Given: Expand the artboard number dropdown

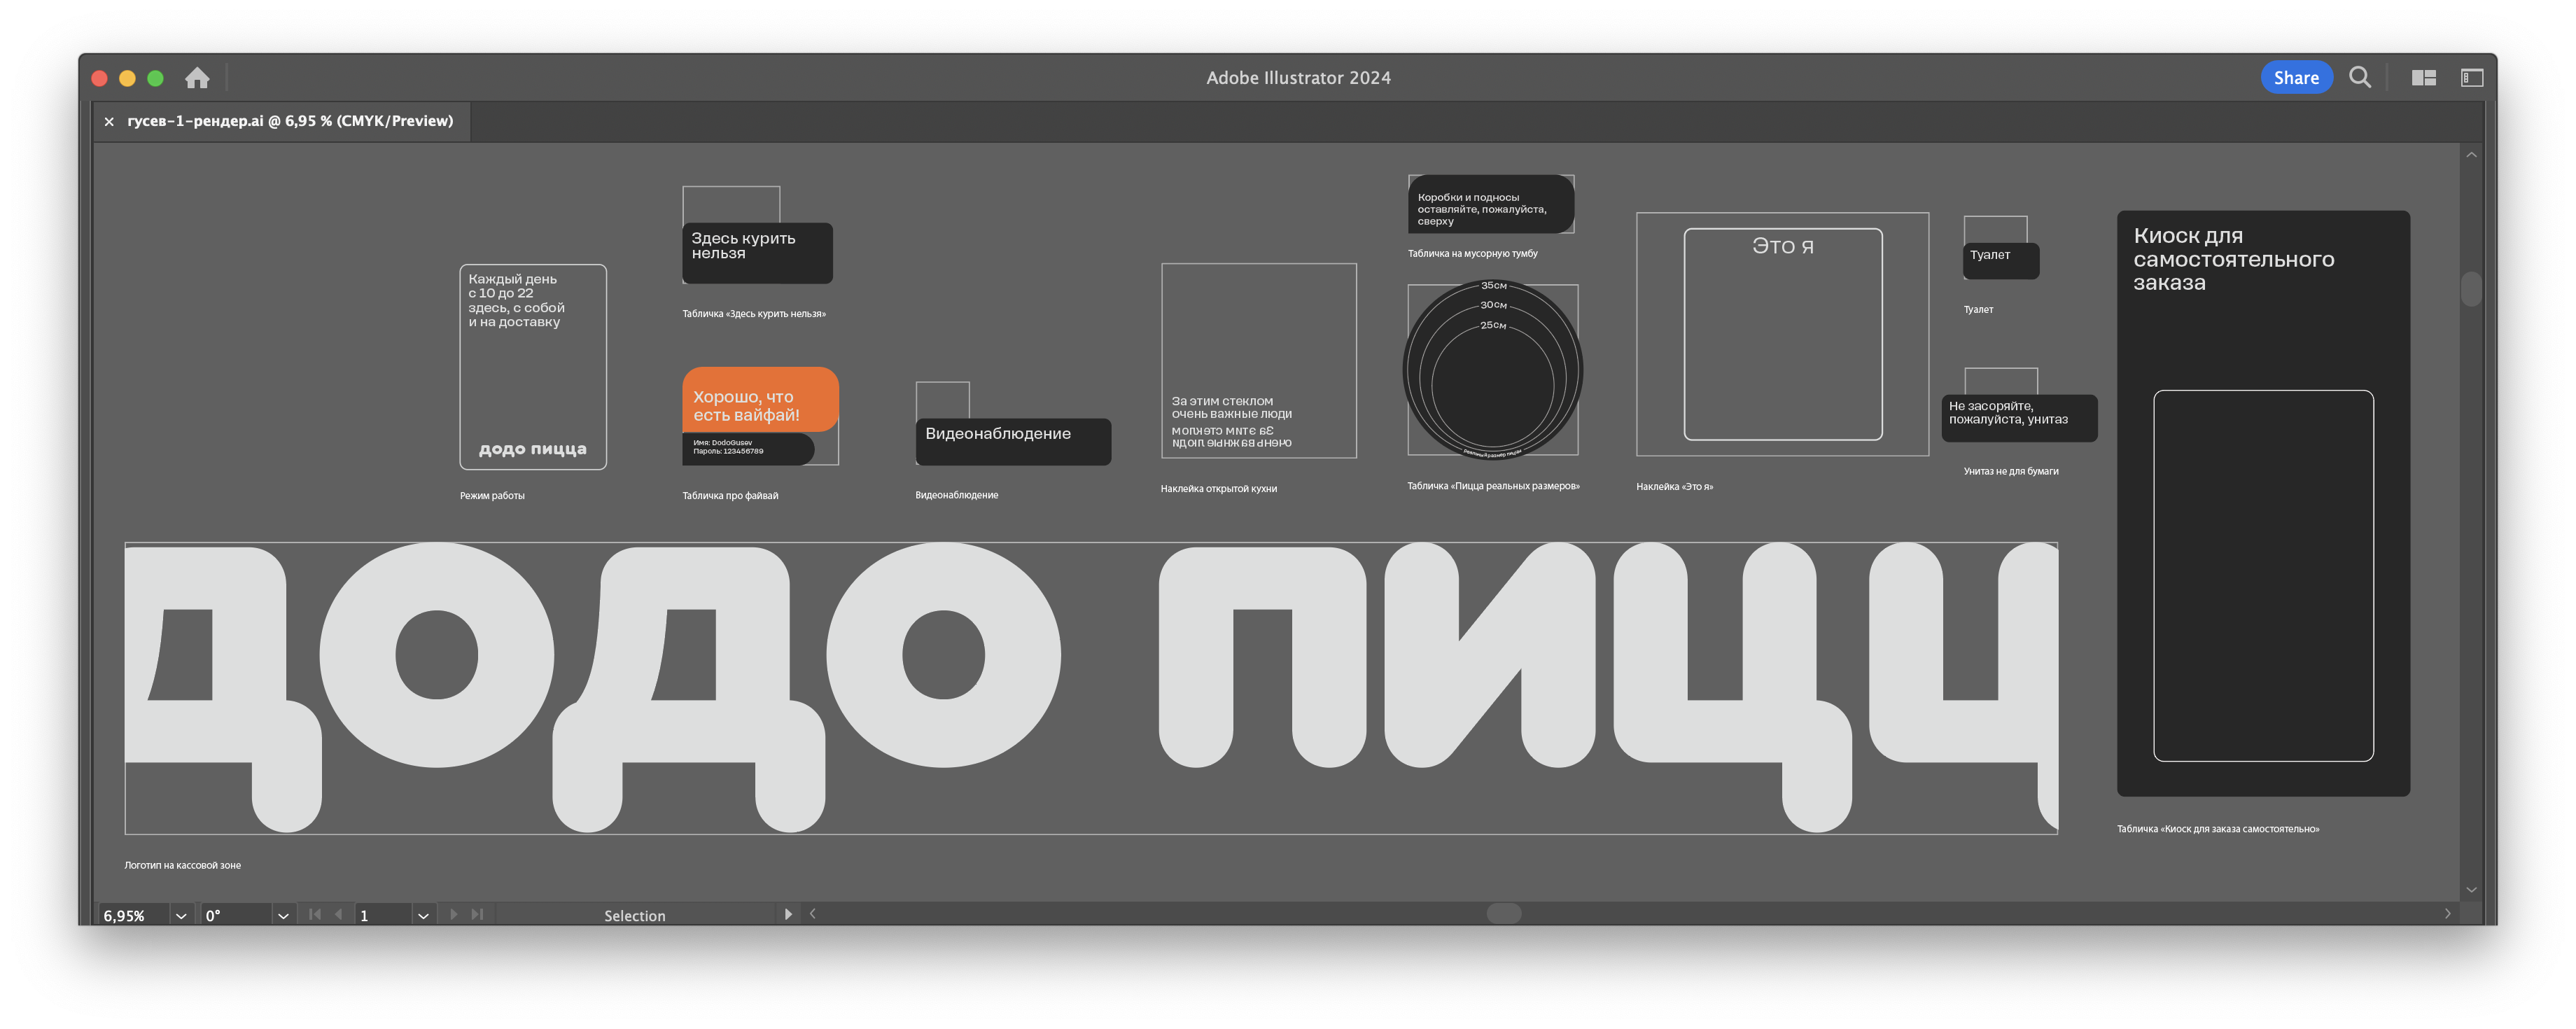Looking at the screenshot, I should click(423, 915).
